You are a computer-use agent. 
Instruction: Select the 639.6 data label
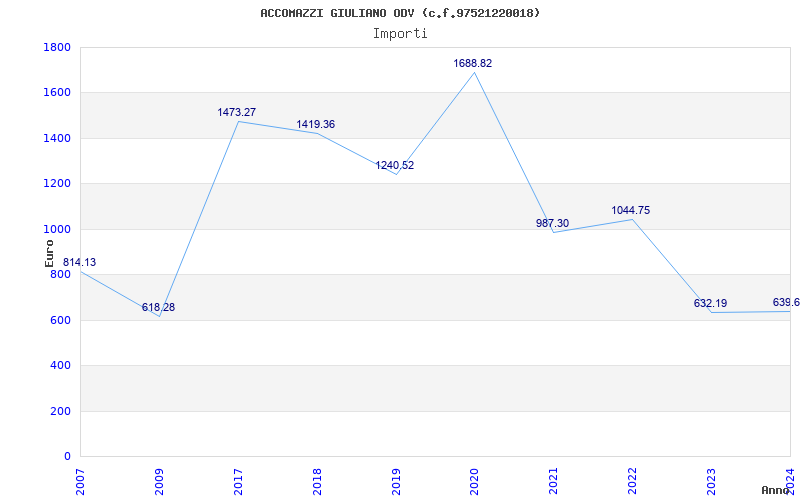pyautogui.click(x=786, y=302)
